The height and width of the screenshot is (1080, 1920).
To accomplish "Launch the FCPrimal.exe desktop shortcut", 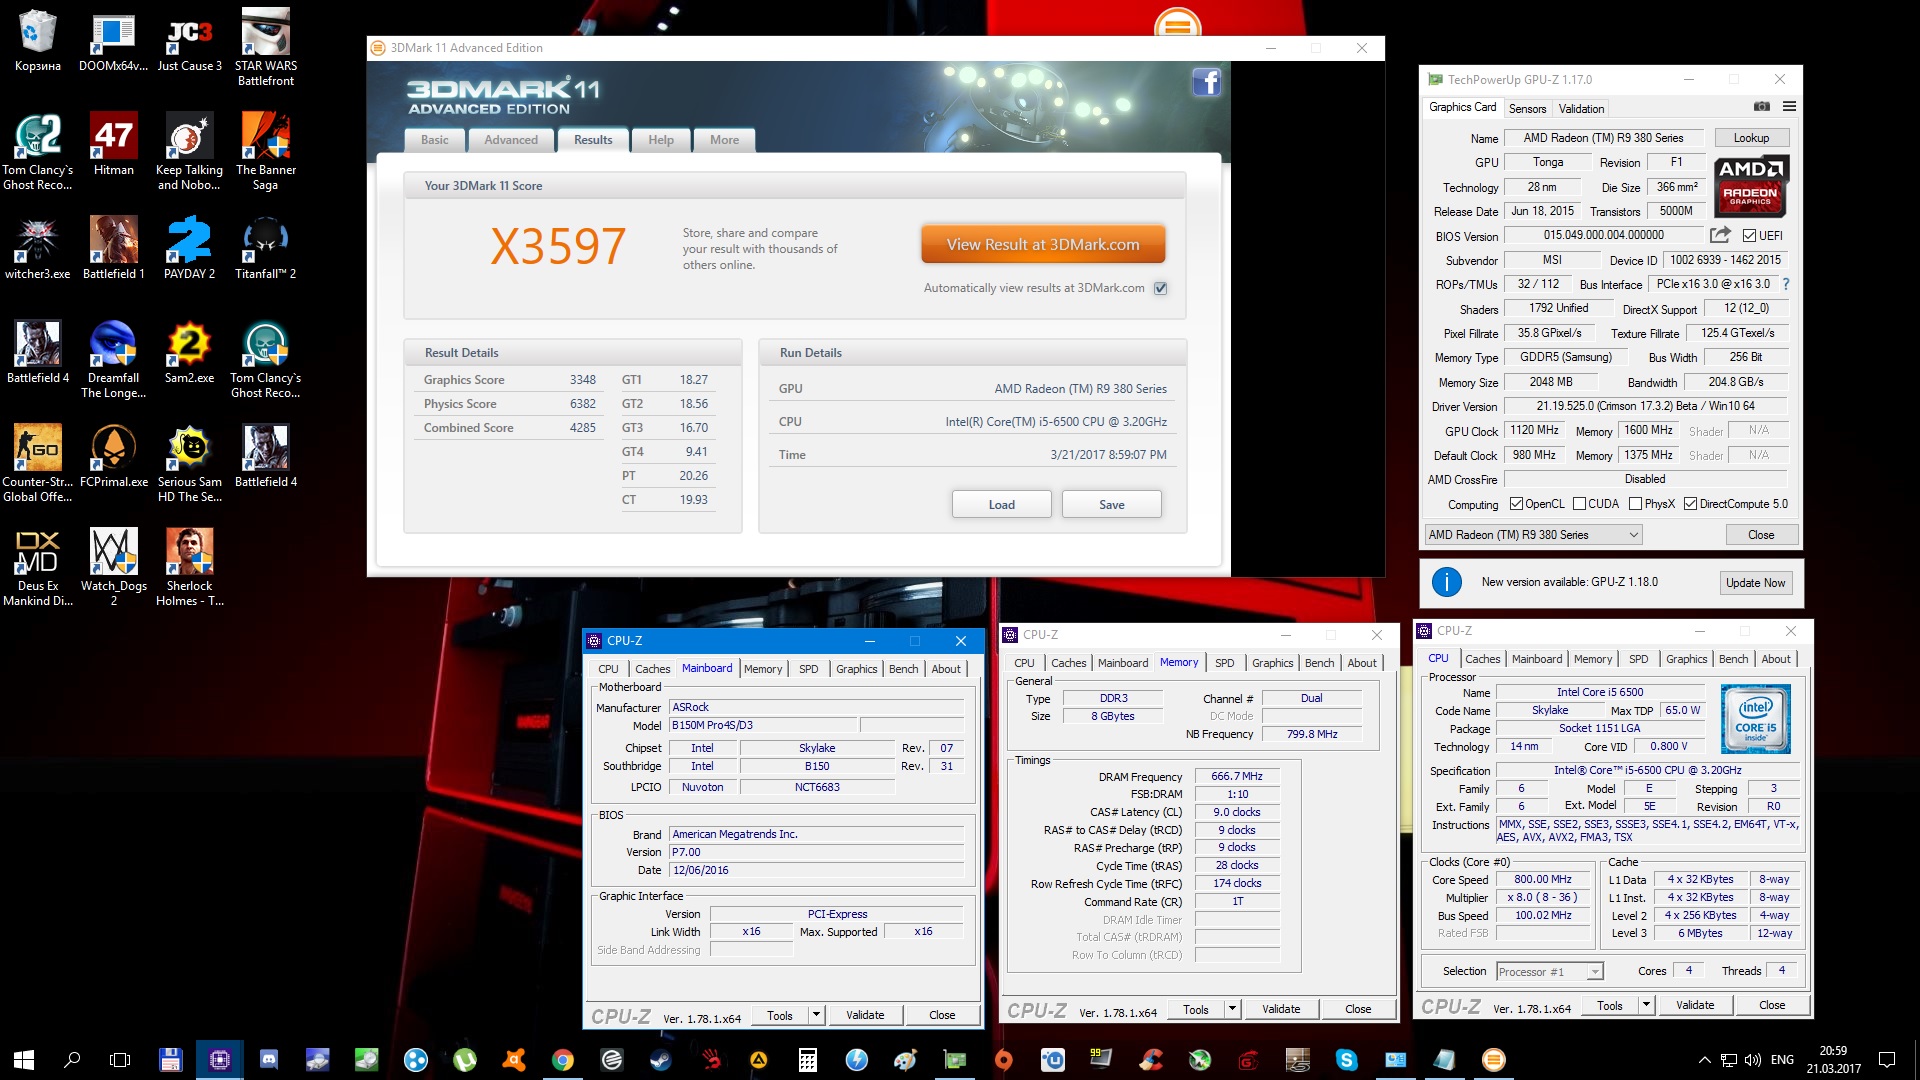I will pyautogui.click(x=113, y=456).
